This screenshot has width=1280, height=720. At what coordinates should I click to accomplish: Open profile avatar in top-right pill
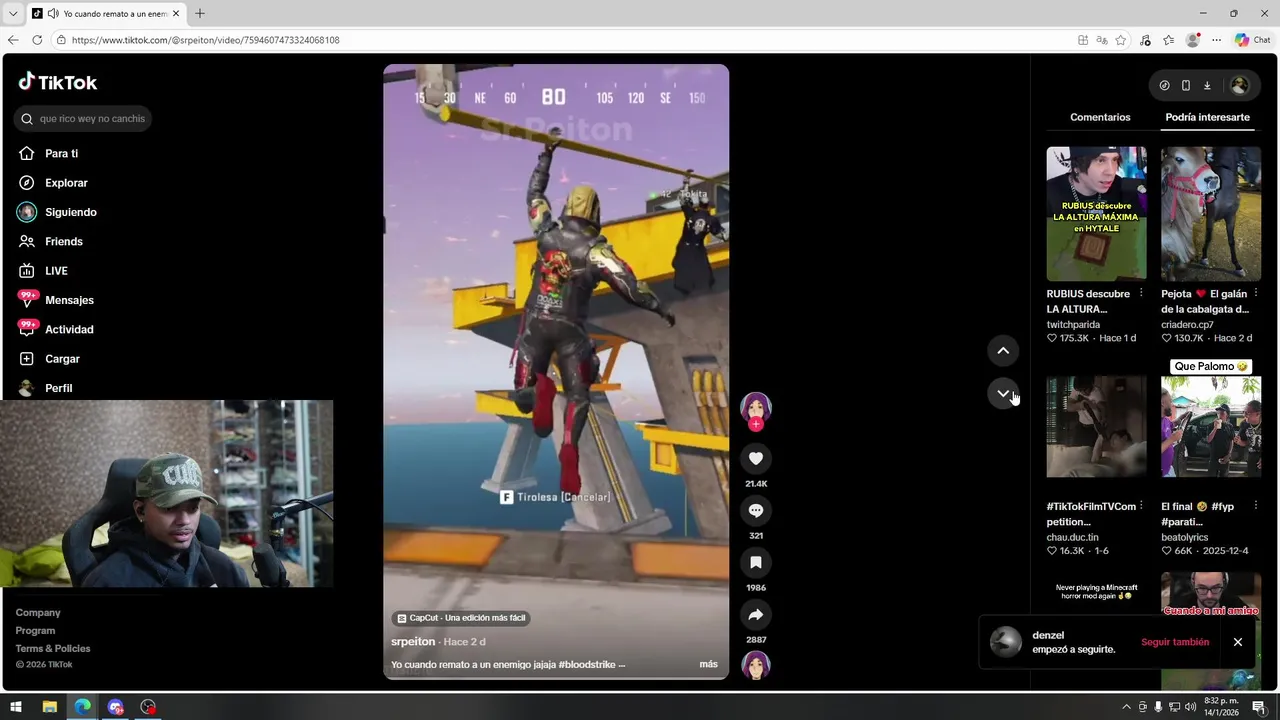click(x=1239, y=86)
